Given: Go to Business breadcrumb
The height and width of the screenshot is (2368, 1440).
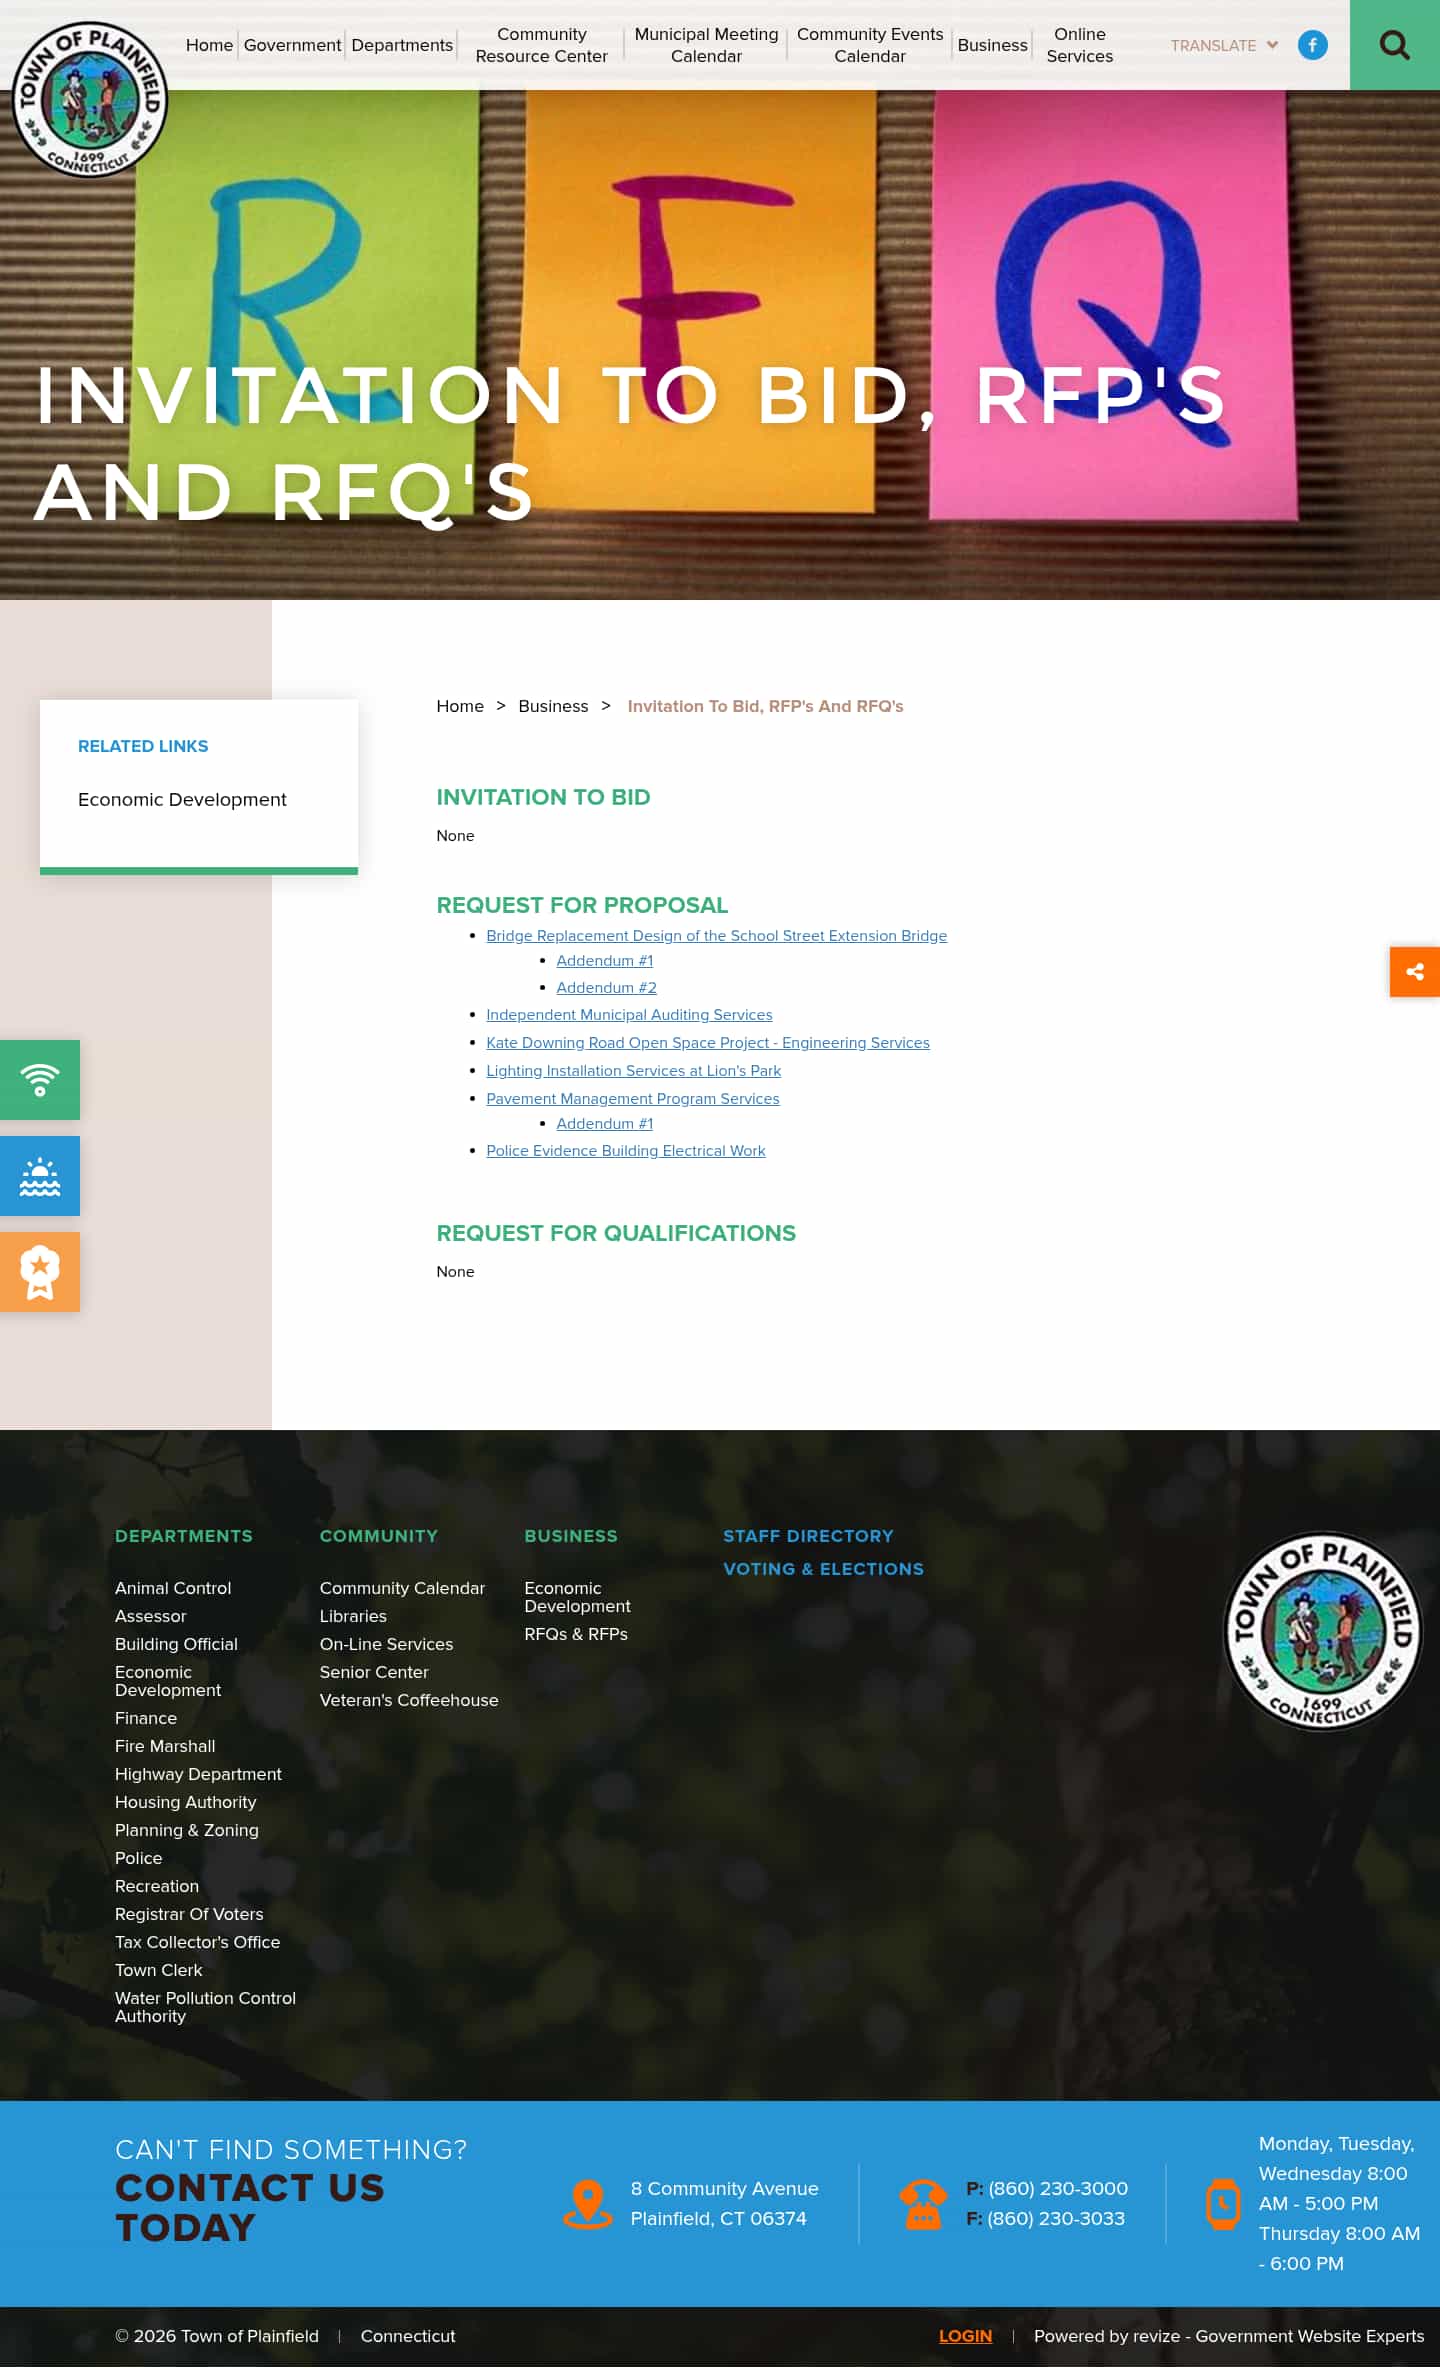Looking at the screenshot, I should (553, 706).
